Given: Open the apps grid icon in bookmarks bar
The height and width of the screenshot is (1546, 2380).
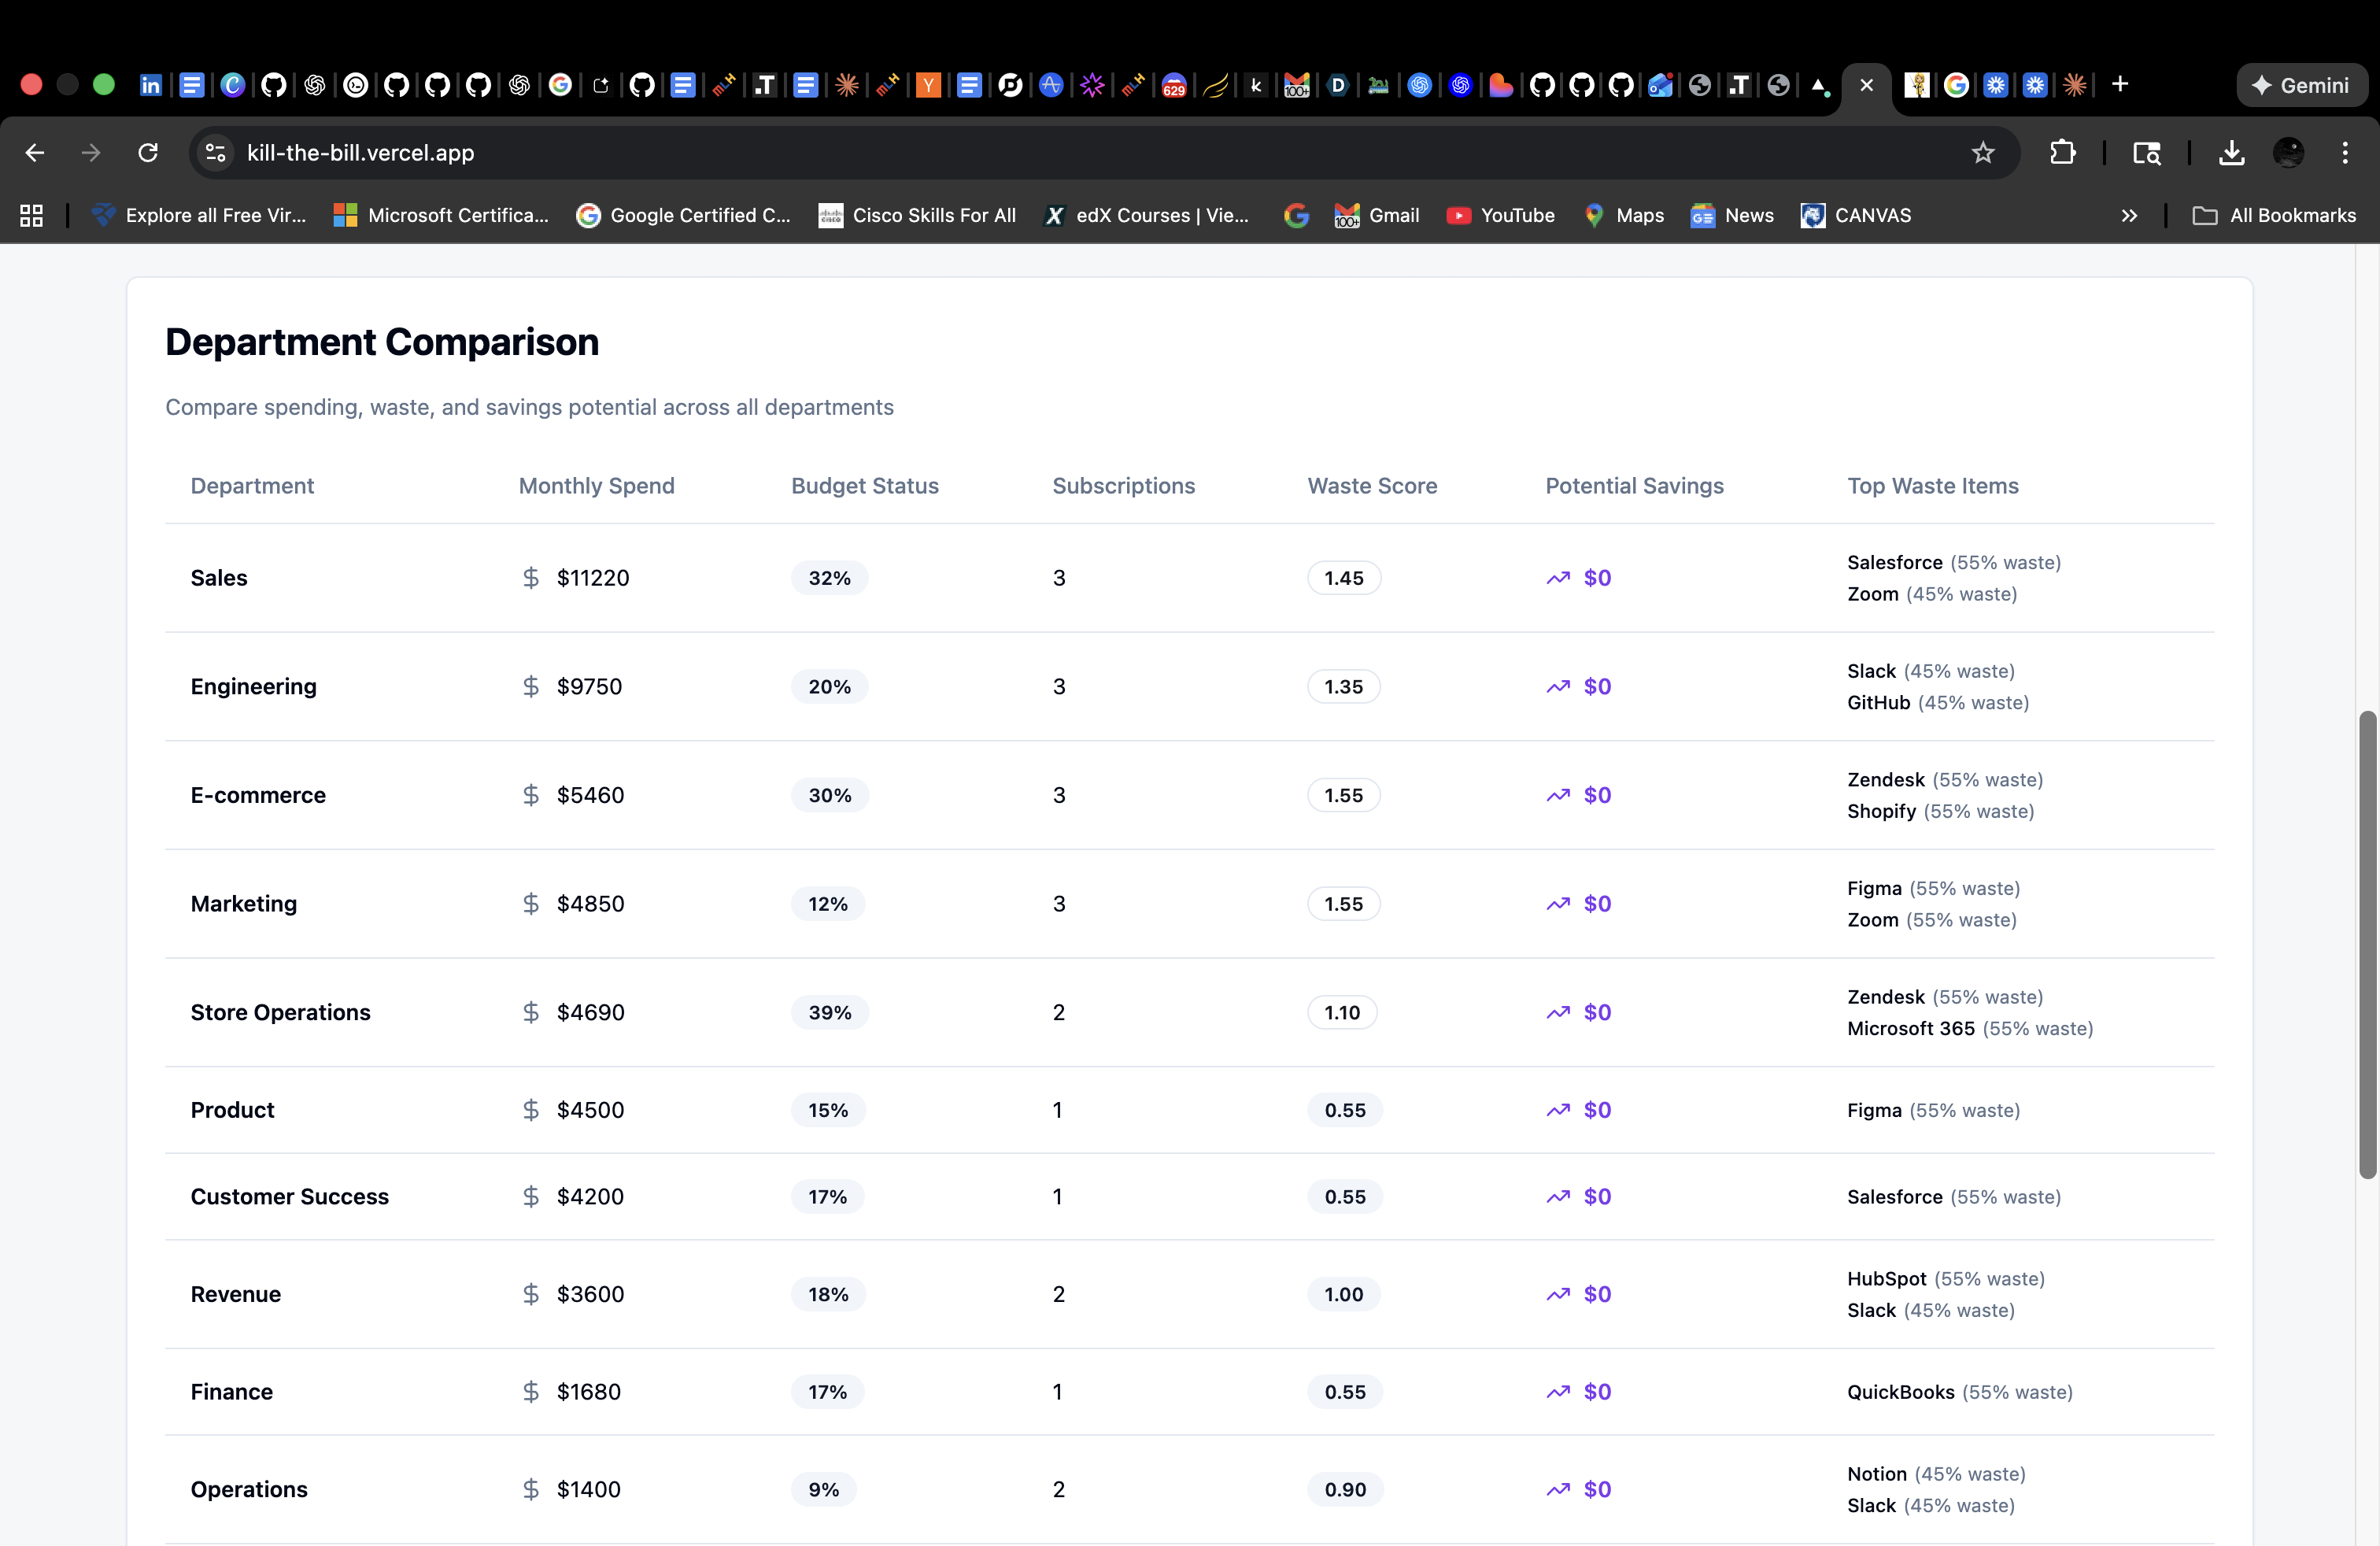Looking at the screenshot, I should (31, 215).
